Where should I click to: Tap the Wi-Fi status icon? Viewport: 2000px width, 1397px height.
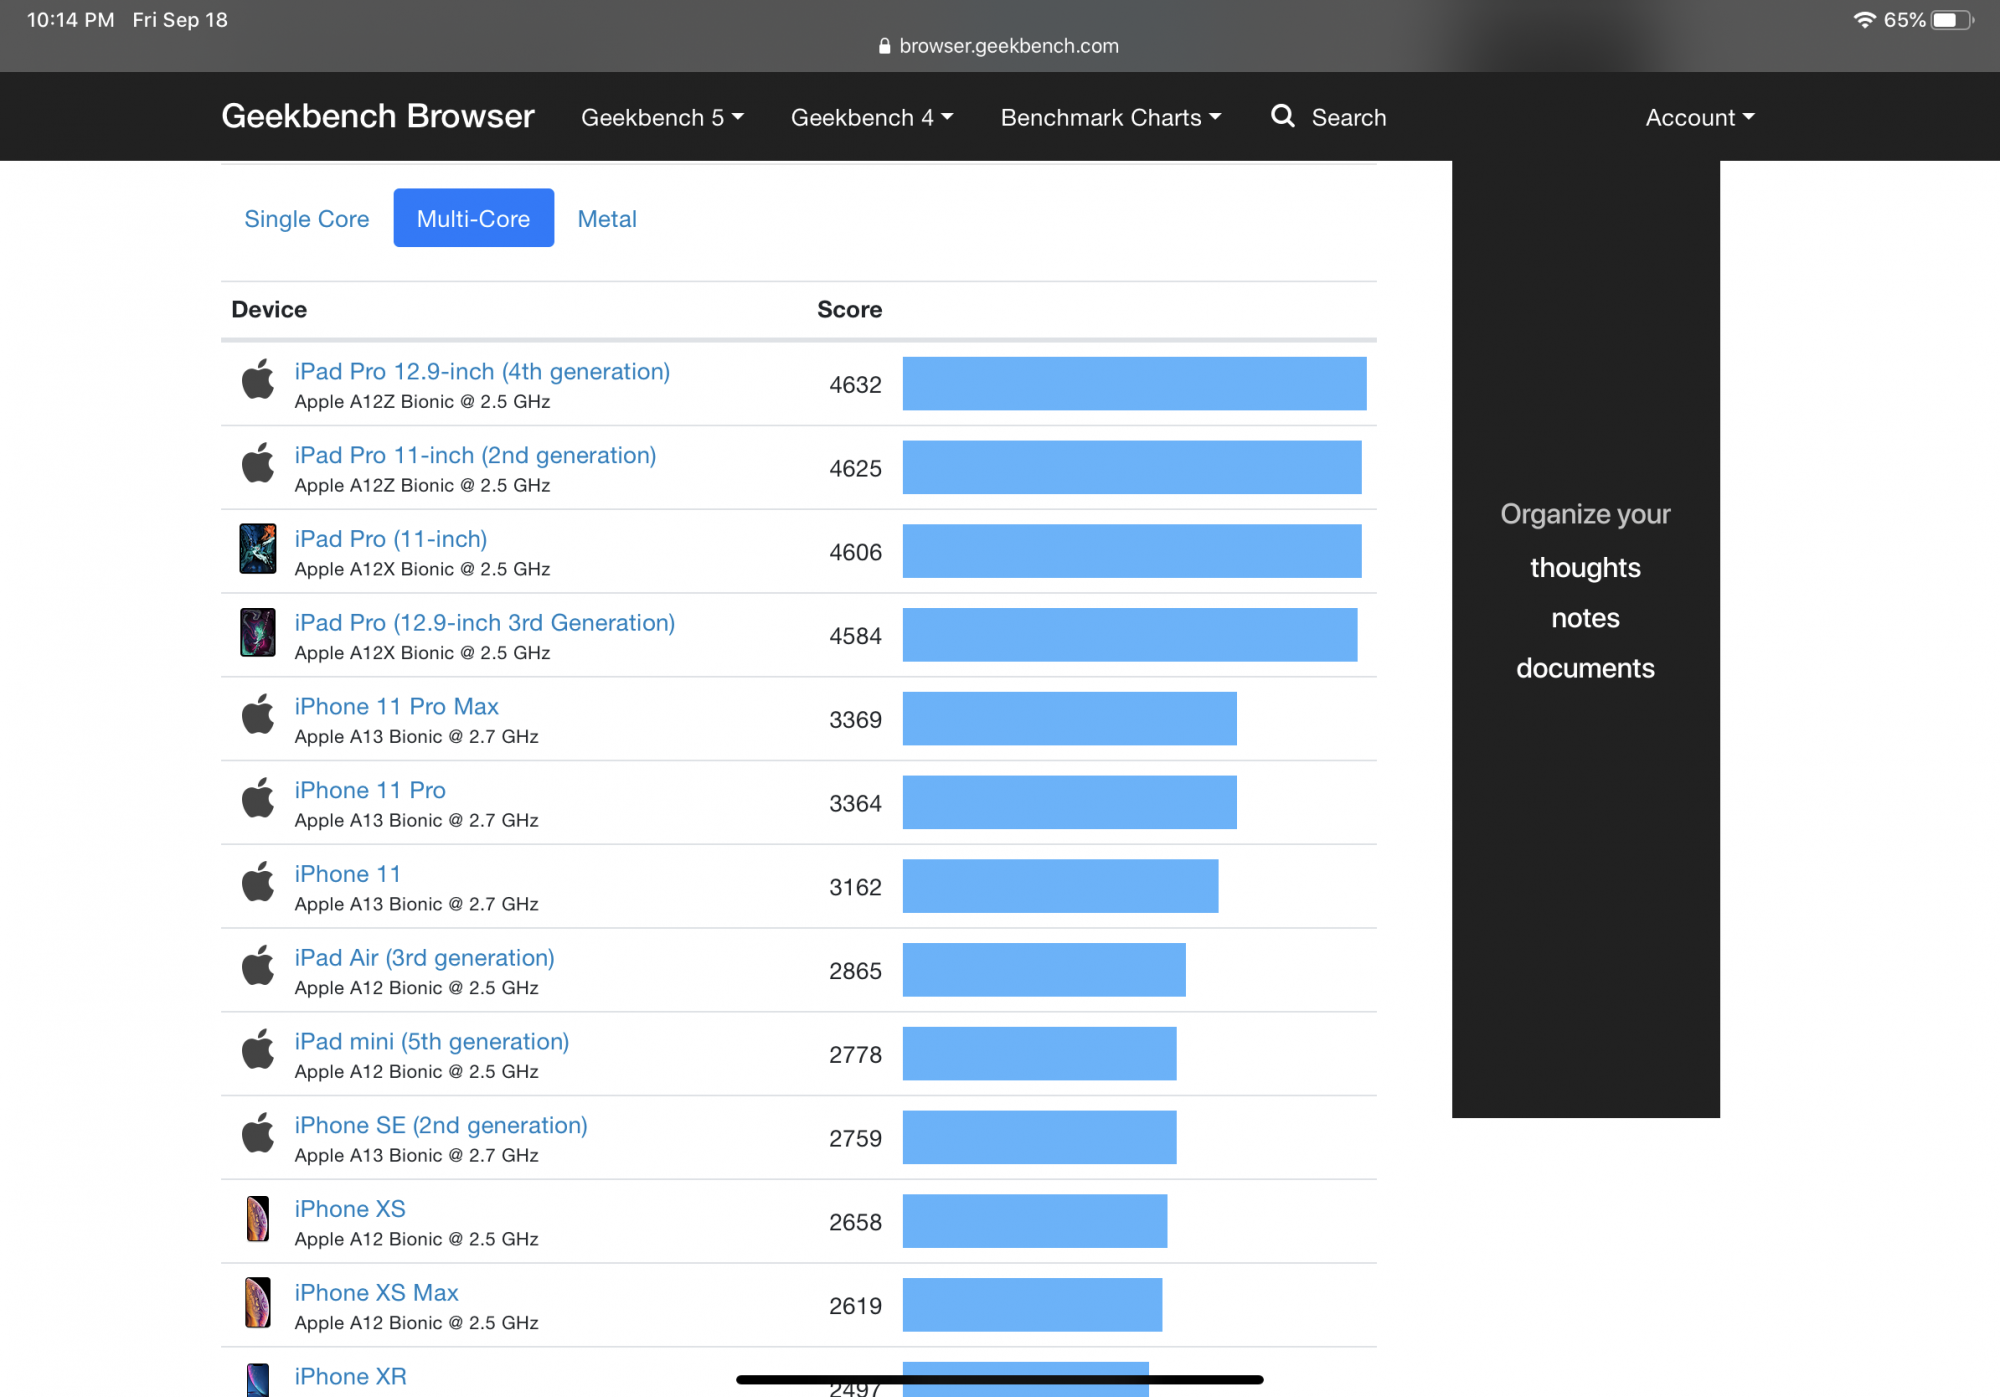pyautogui.click(x=1864, y=20)
